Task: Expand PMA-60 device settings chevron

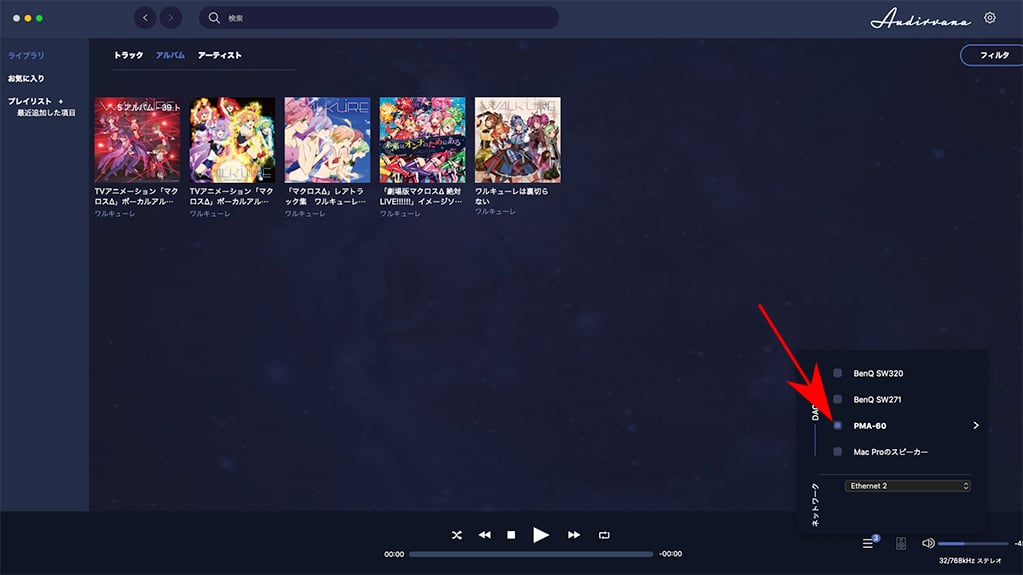Action: tap(976, 426)
